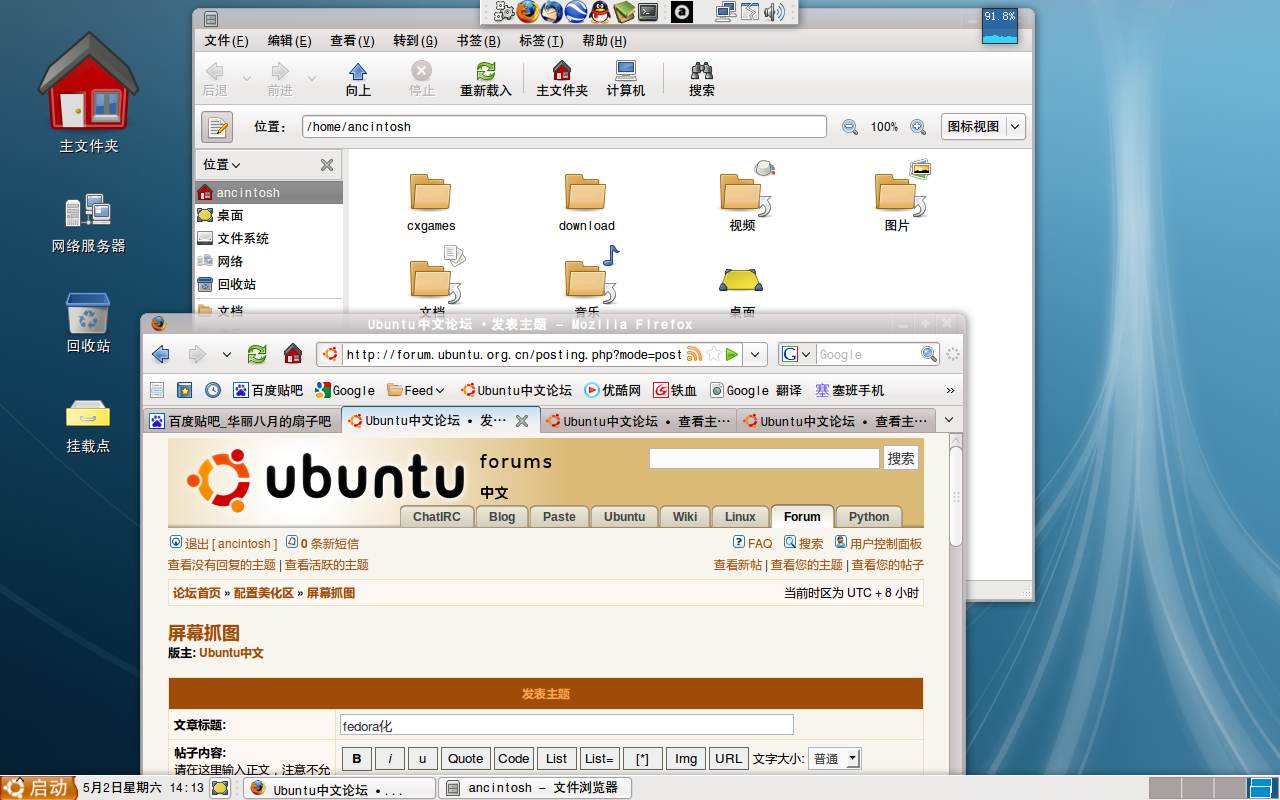
Task: Open the 文字大小 font size dropdown
Action: (836, 758)
